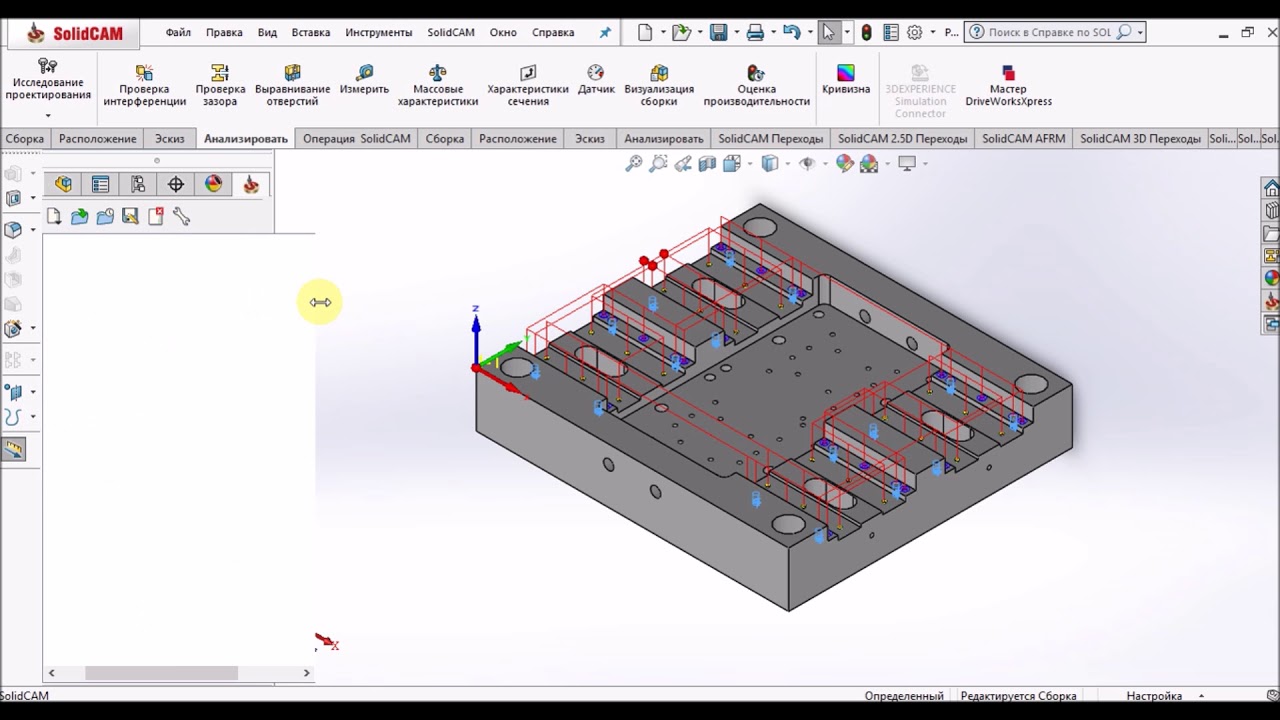Toggle the ruler measure icon in left toolbar

coord(14,450)
